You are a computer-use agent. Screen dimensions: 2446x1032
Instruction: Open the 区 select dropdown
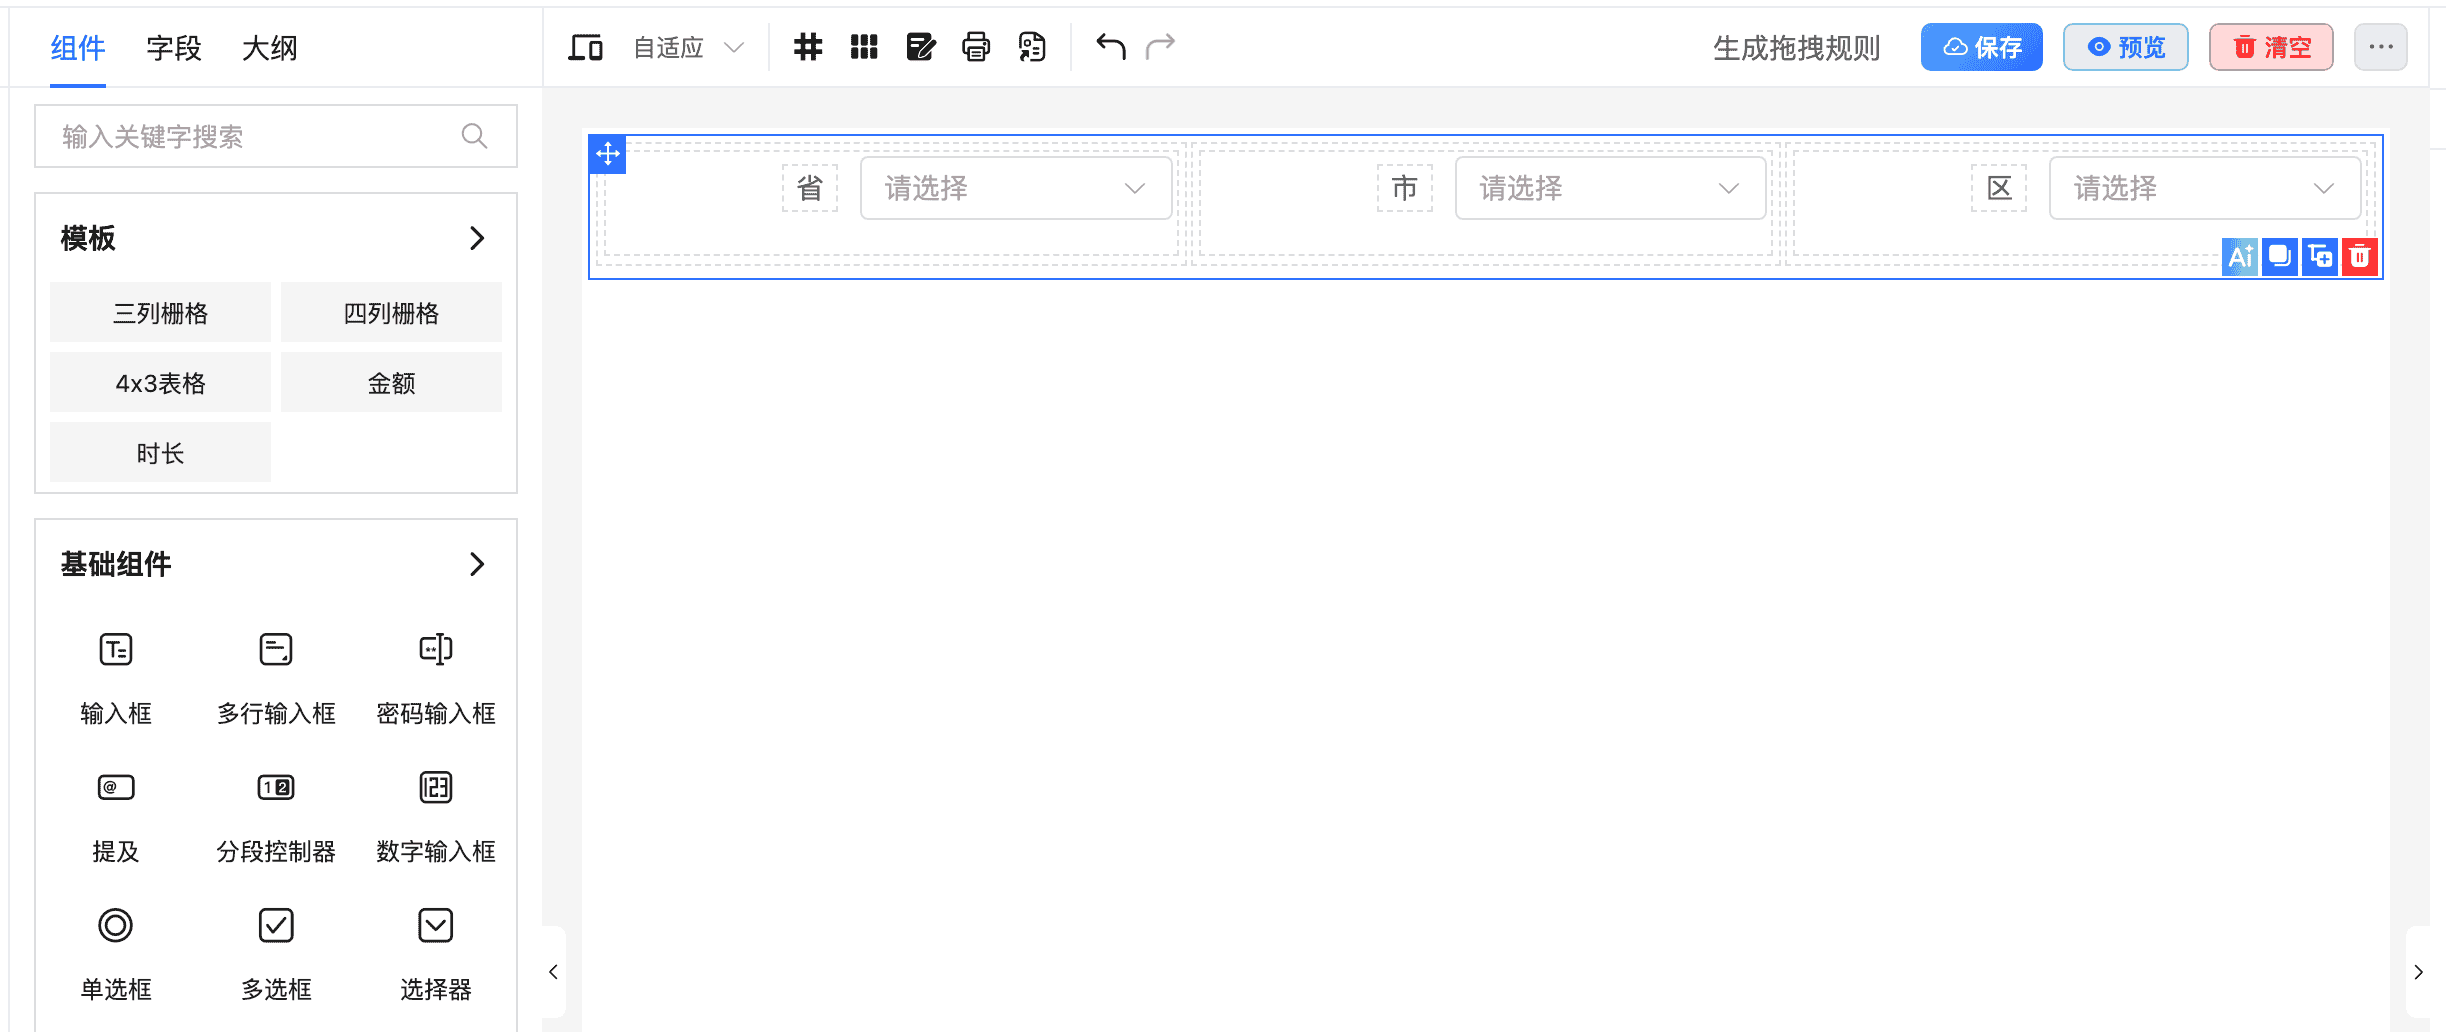click(x=2205, y=188)
